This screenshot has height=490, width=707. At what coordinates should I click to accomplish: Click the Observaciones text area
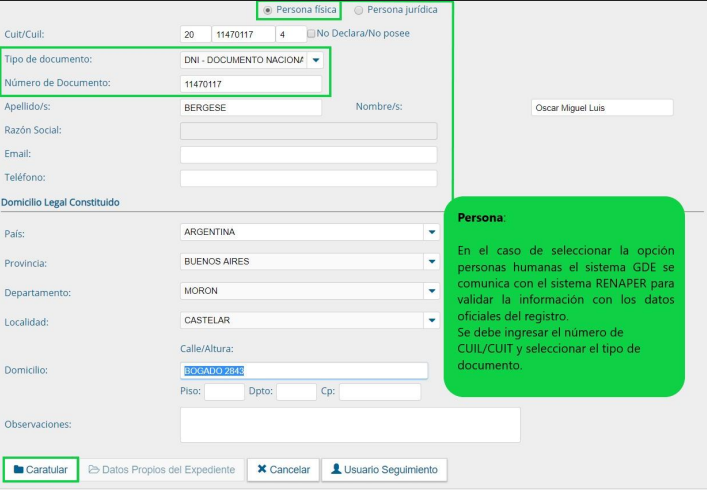pos(350,424)
